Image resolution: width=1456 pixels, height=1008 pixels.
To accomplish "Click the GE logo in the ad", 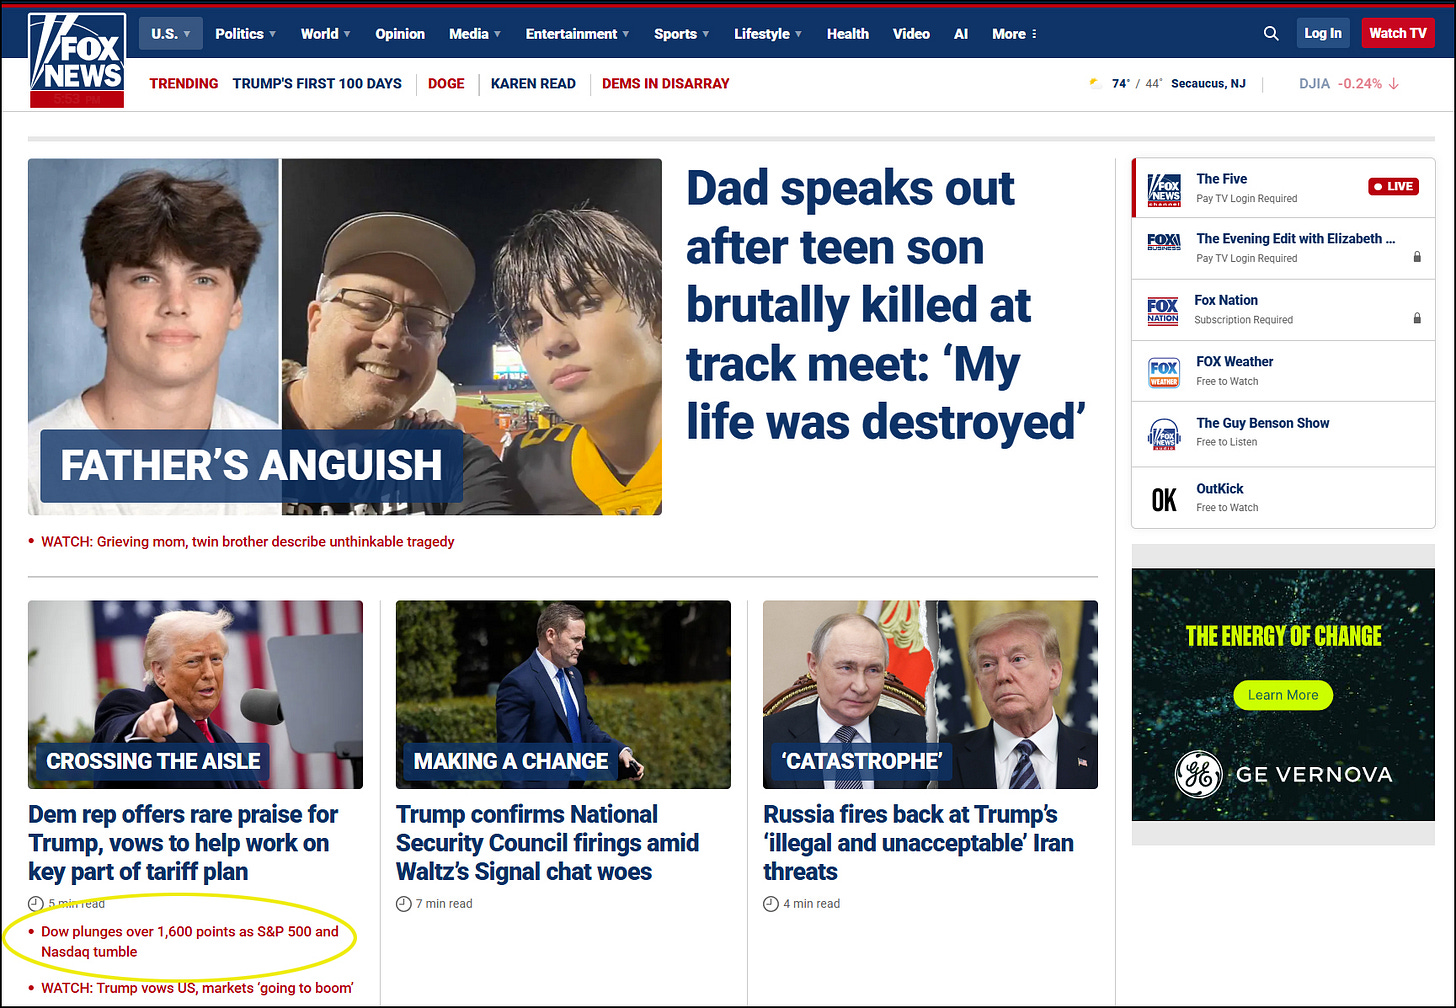I will 1198,774.
